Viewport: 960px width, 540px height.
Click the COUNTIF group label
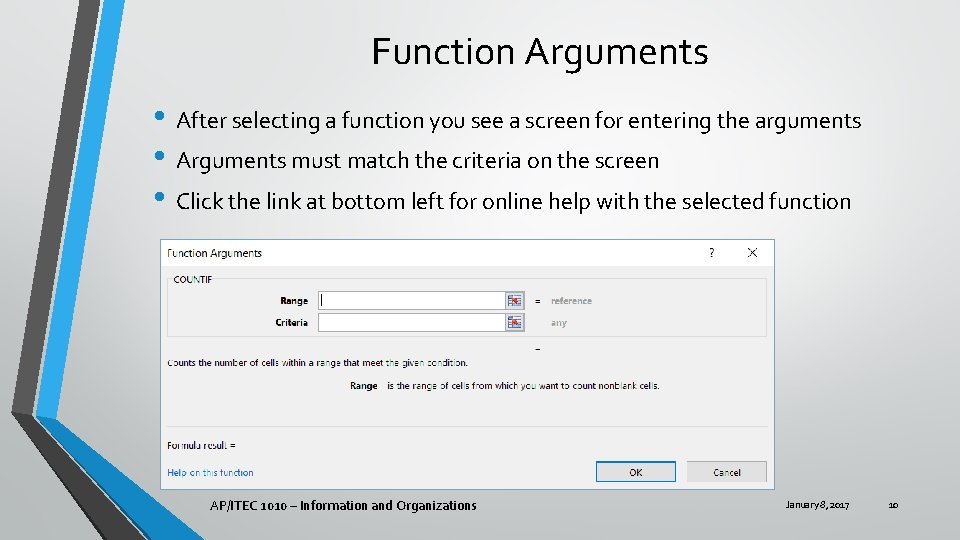coord(193,279)
